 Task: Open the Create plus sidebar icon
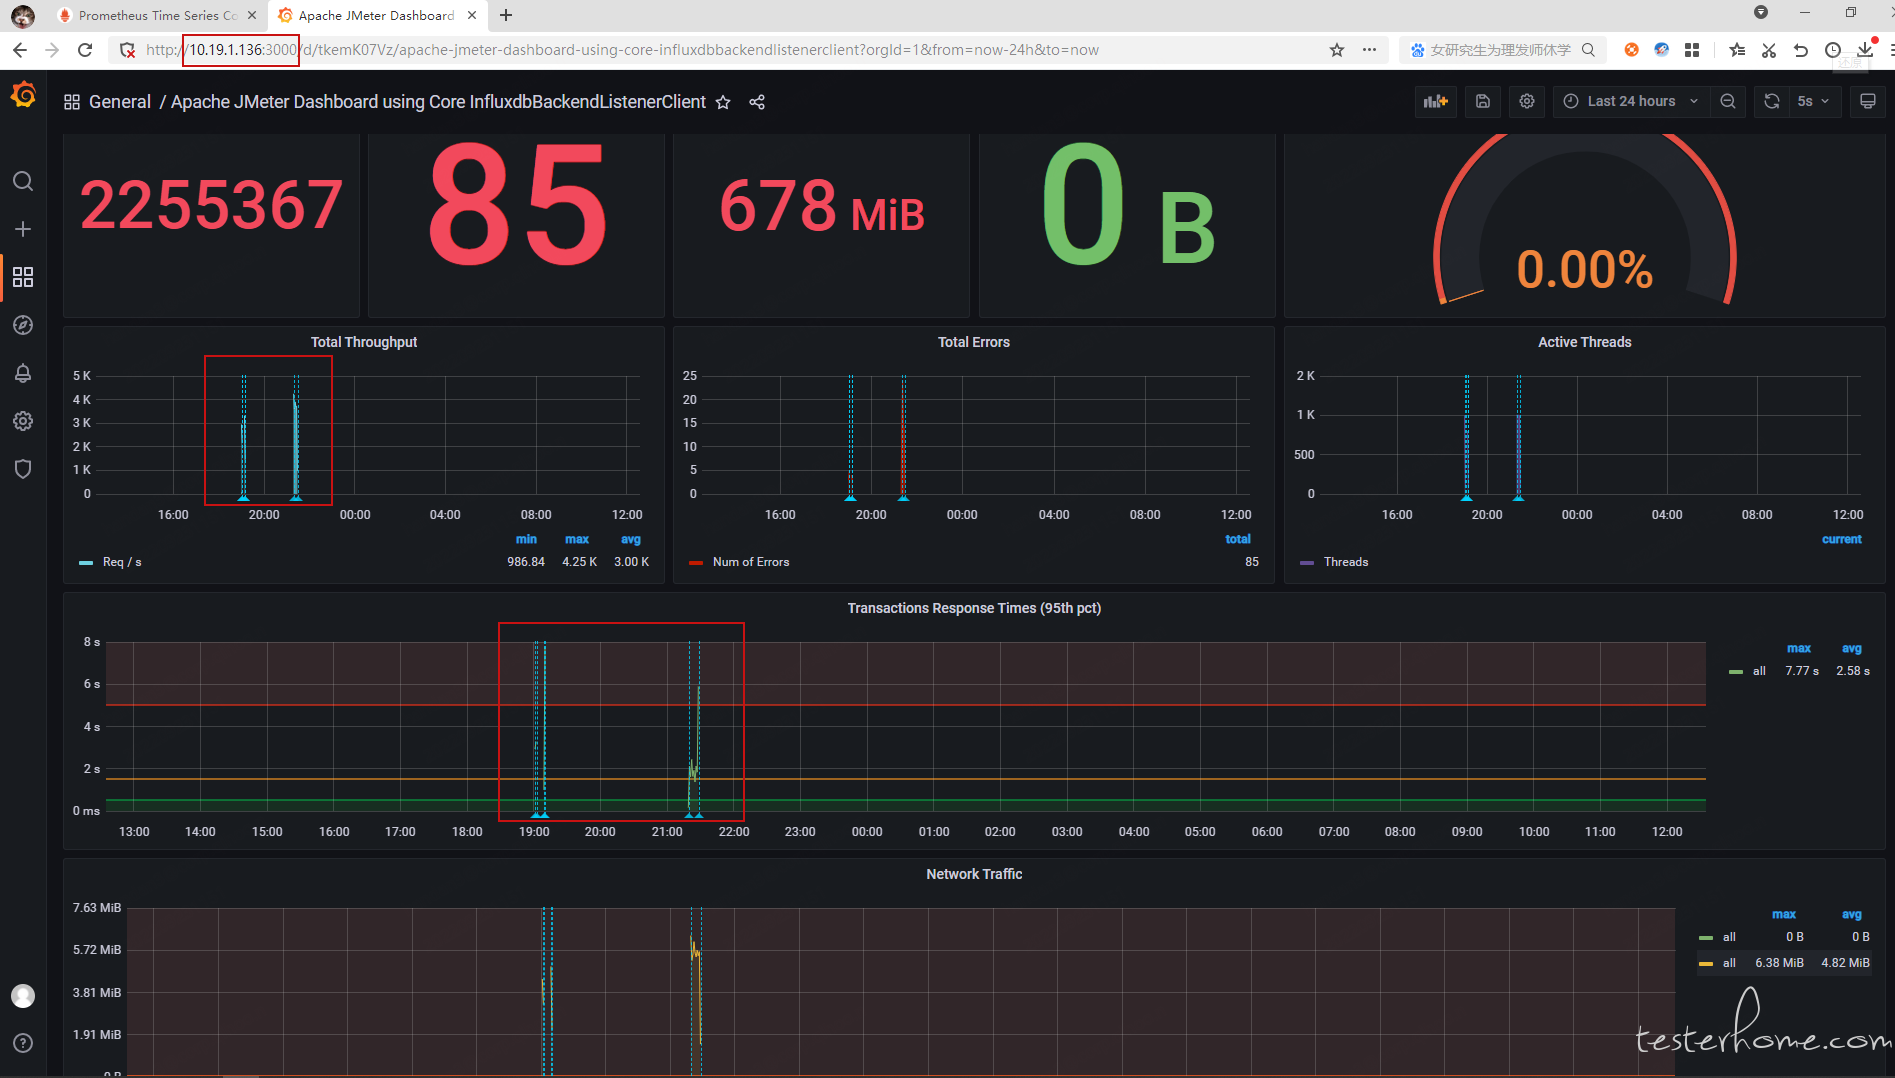[23, 229]
